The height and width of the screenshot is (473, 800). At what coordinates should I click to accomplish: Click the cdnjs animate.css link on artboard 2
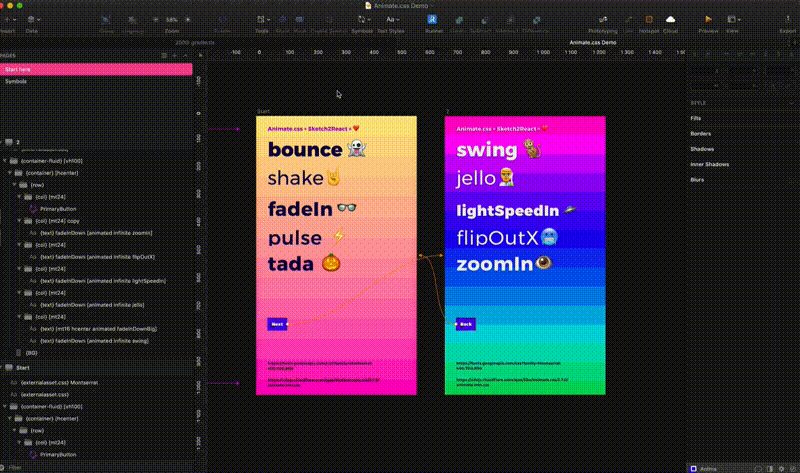[x=512, y=382]
